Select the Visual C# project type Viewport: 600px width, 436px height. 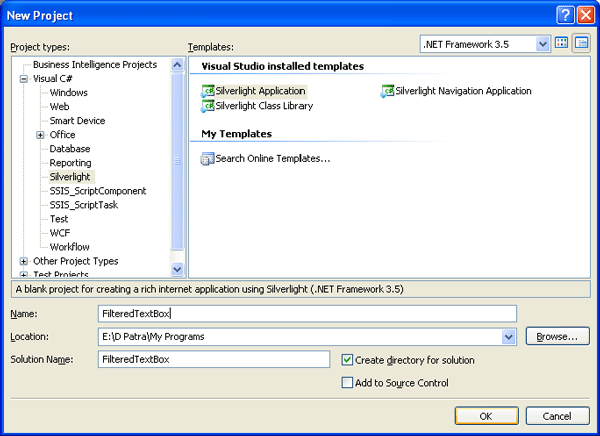pyautogui.click(x=52, y=79)
